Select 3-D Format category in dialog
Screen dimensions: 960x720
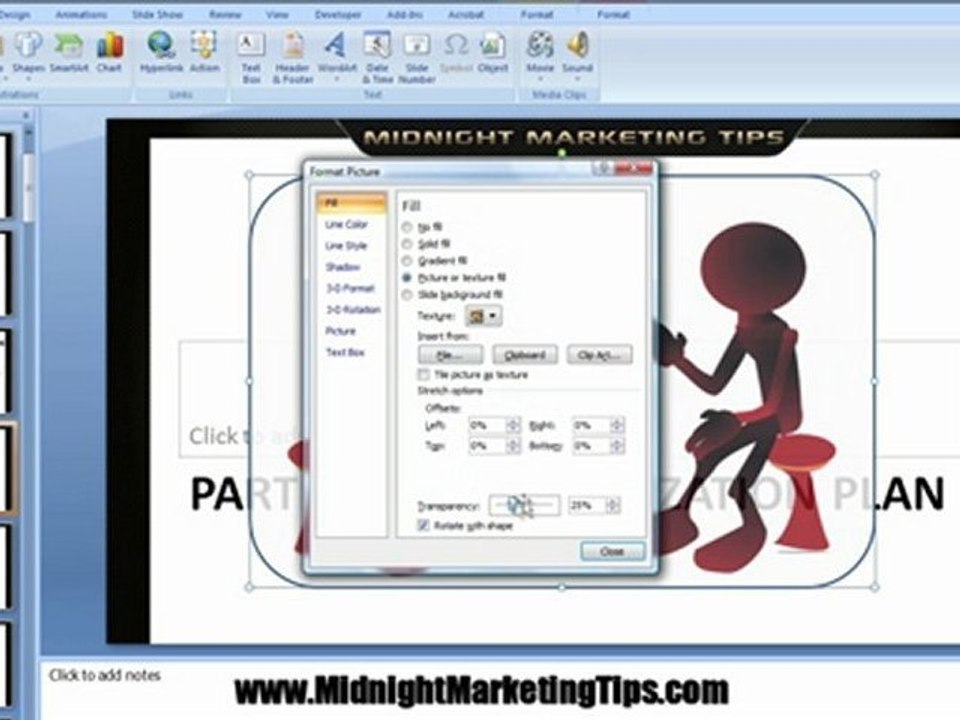click(x=350, y=288)
